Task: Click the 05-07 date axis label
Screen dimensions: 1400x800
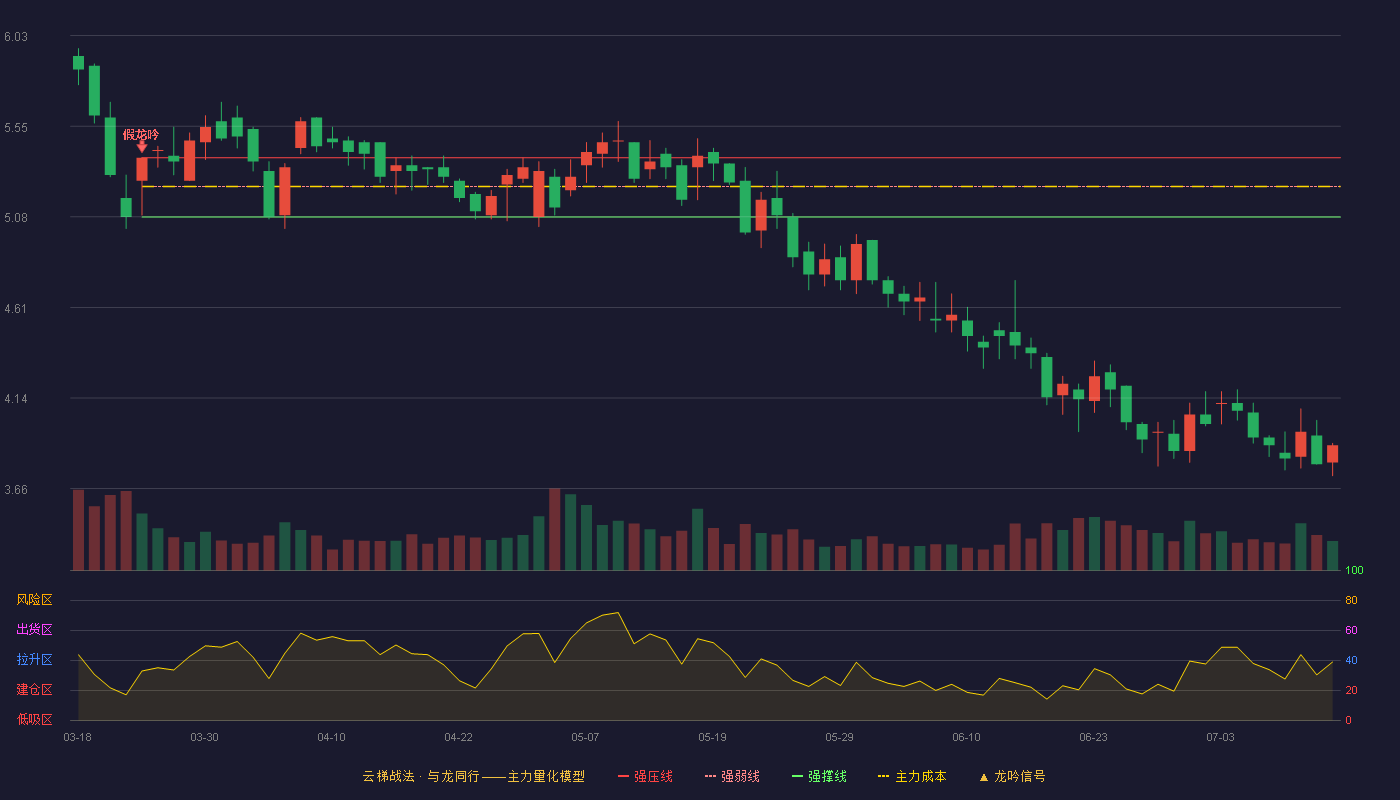Action: coord(585,737)
